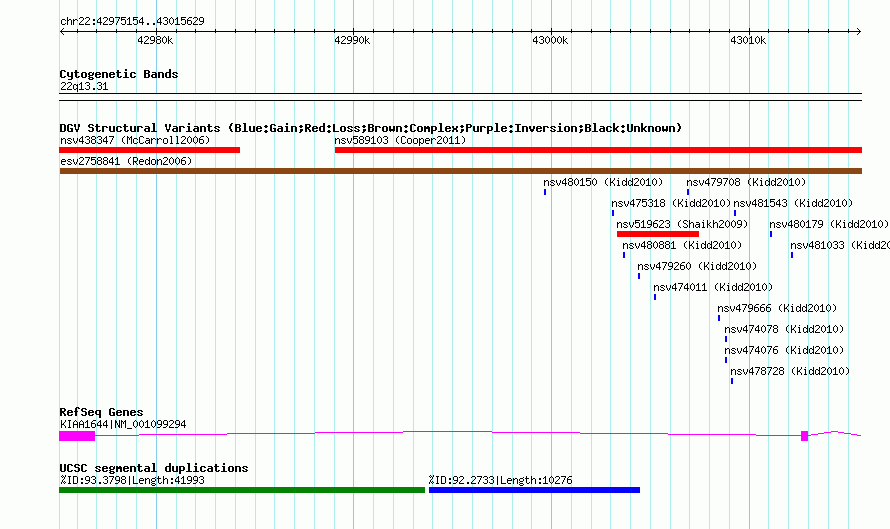Screen dimensions: 890x529
Task: Open the KIAA1644|NM_001099294 gene label
Action: 123,424
